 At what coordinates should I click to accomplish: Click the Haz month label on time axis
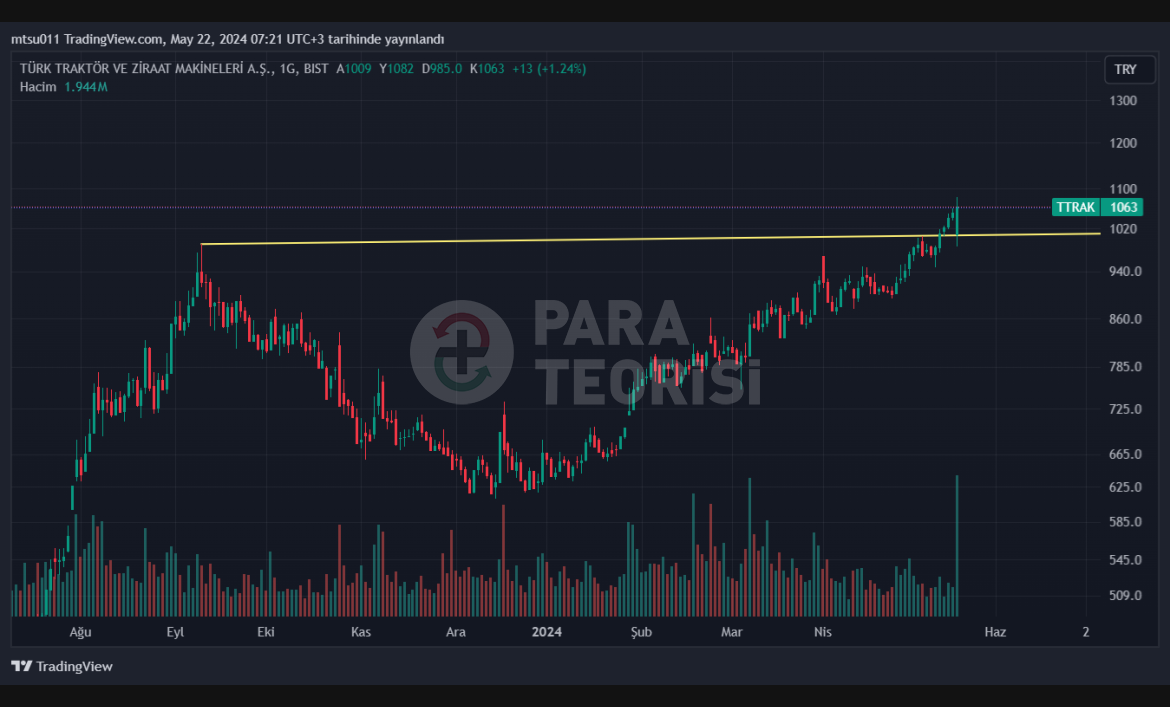click(995, 632)
